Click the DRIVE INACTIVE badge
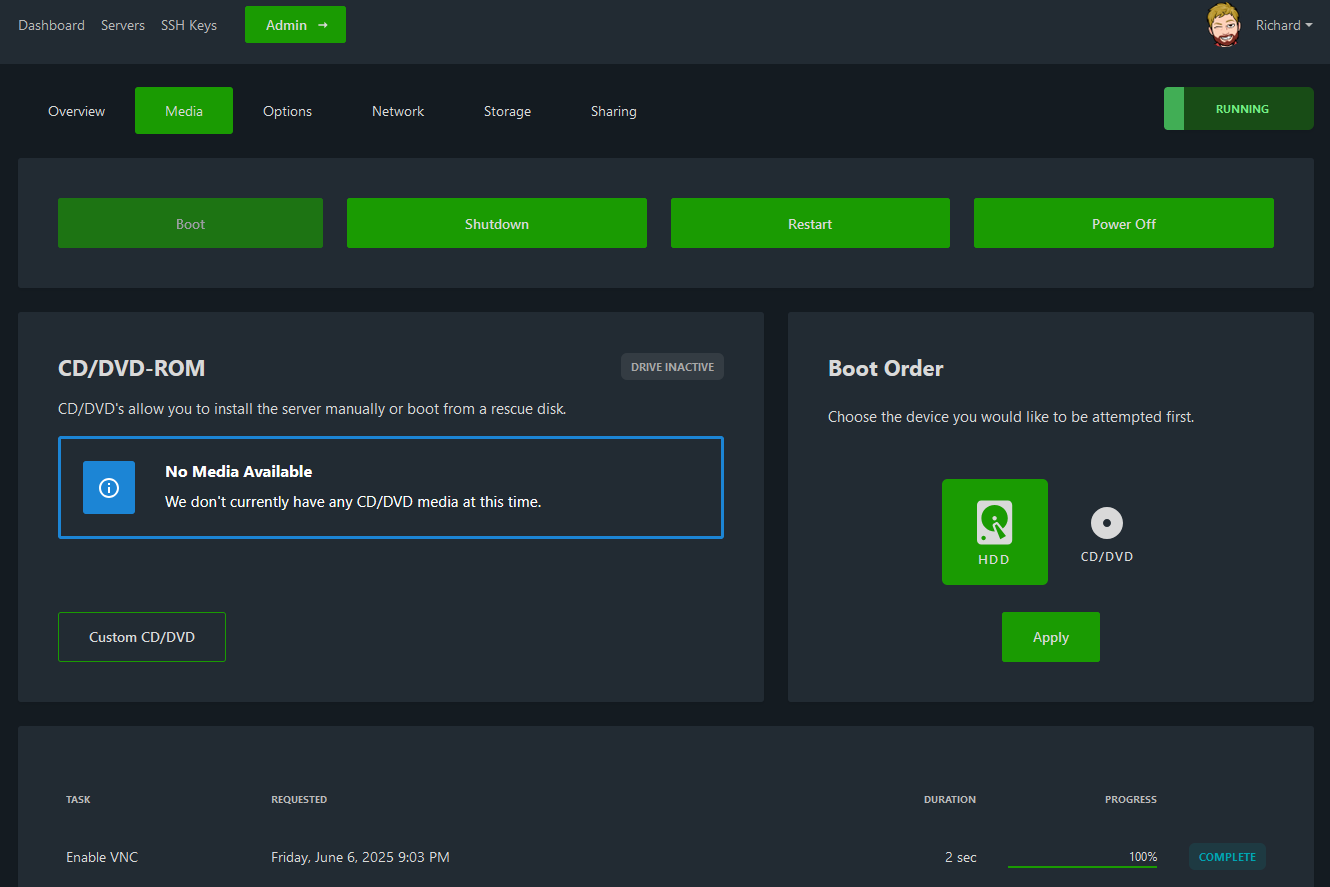The height and width of the screenshot is (887, 1330). click(x=672, y=367)
